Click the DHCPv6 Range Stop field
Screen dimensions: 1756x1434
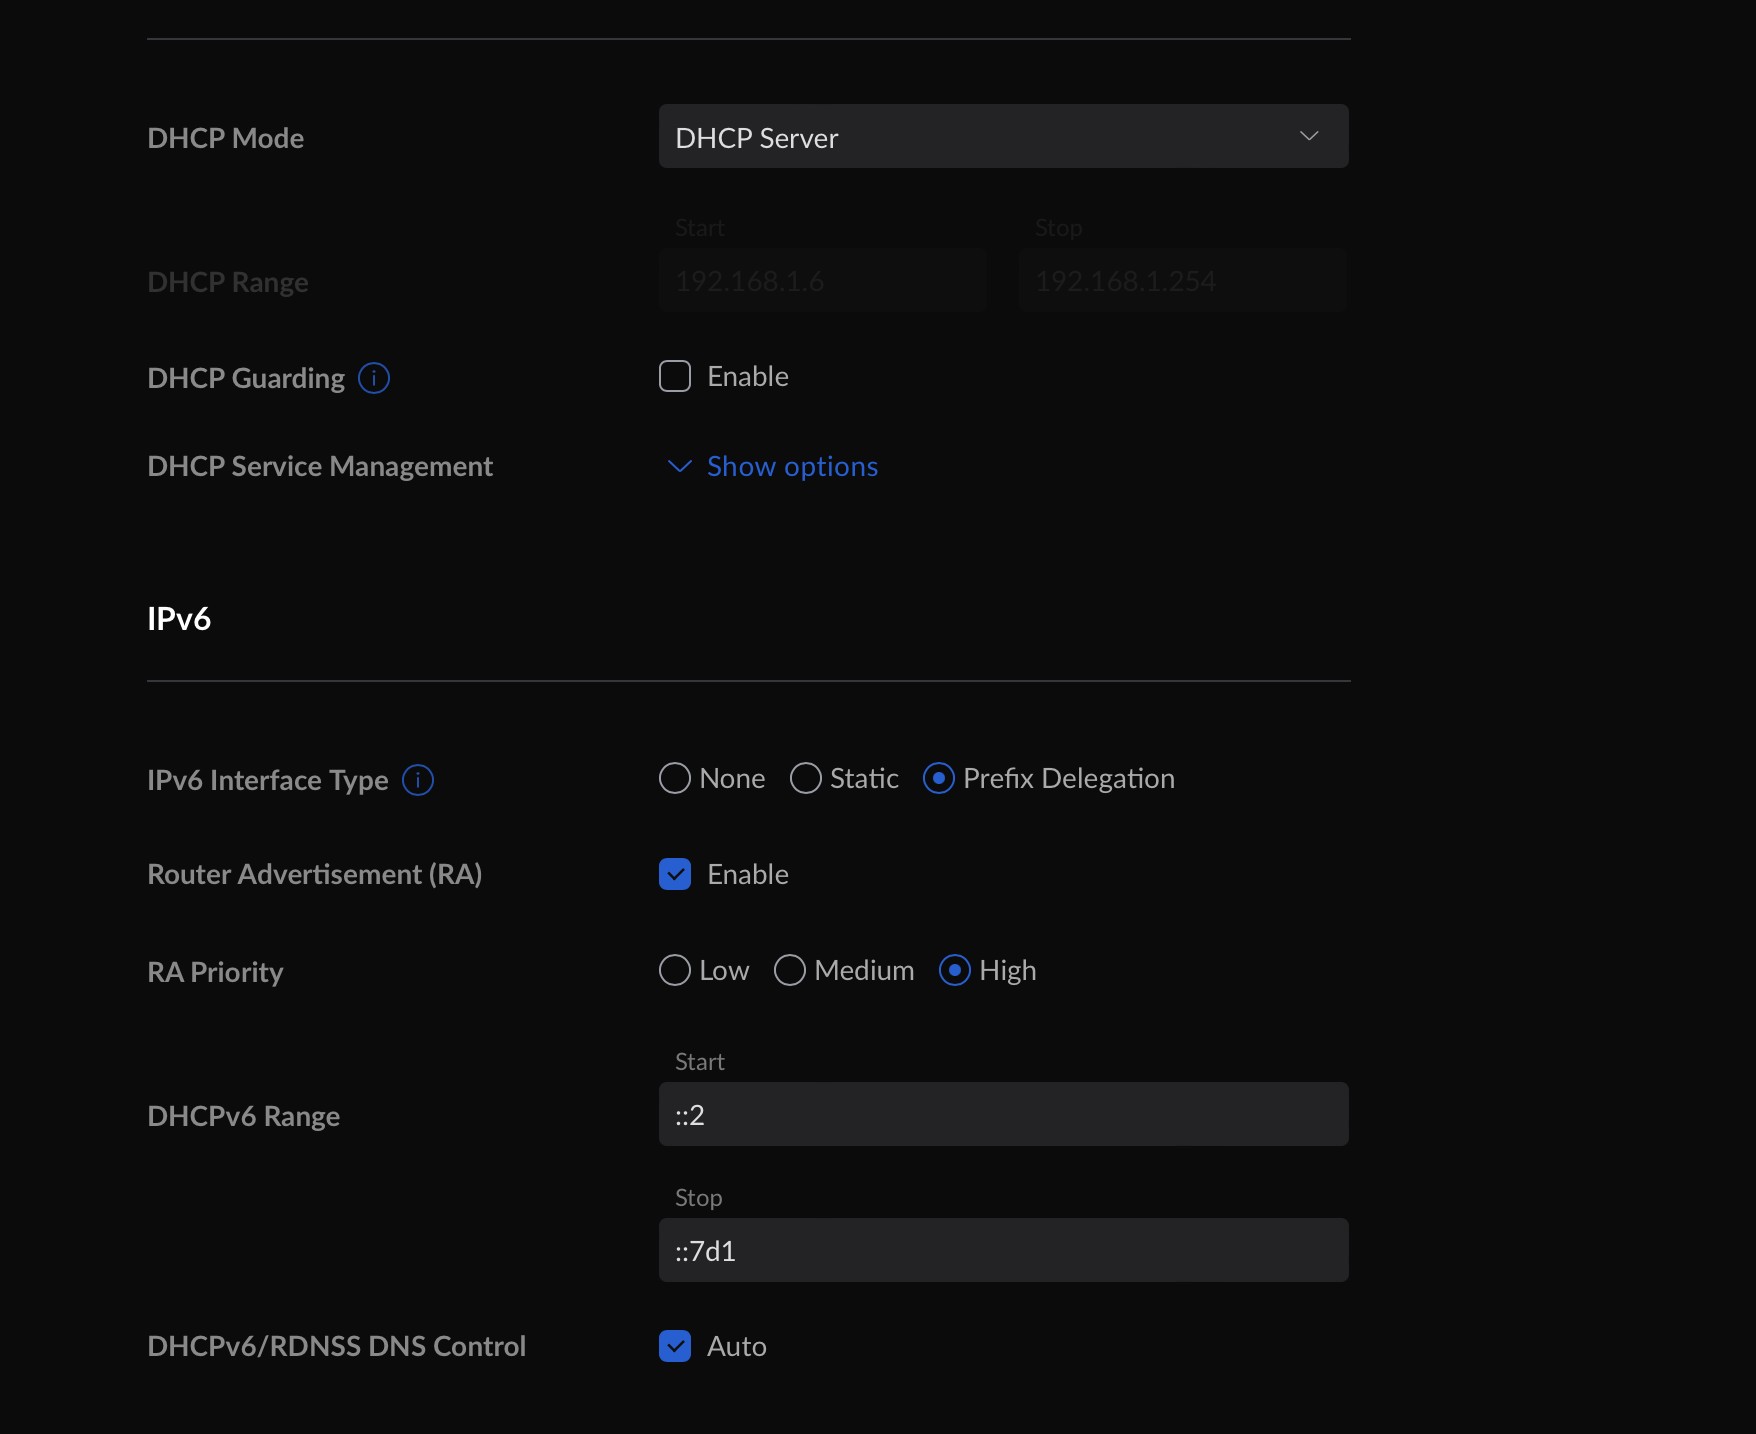point(1002,1251)
